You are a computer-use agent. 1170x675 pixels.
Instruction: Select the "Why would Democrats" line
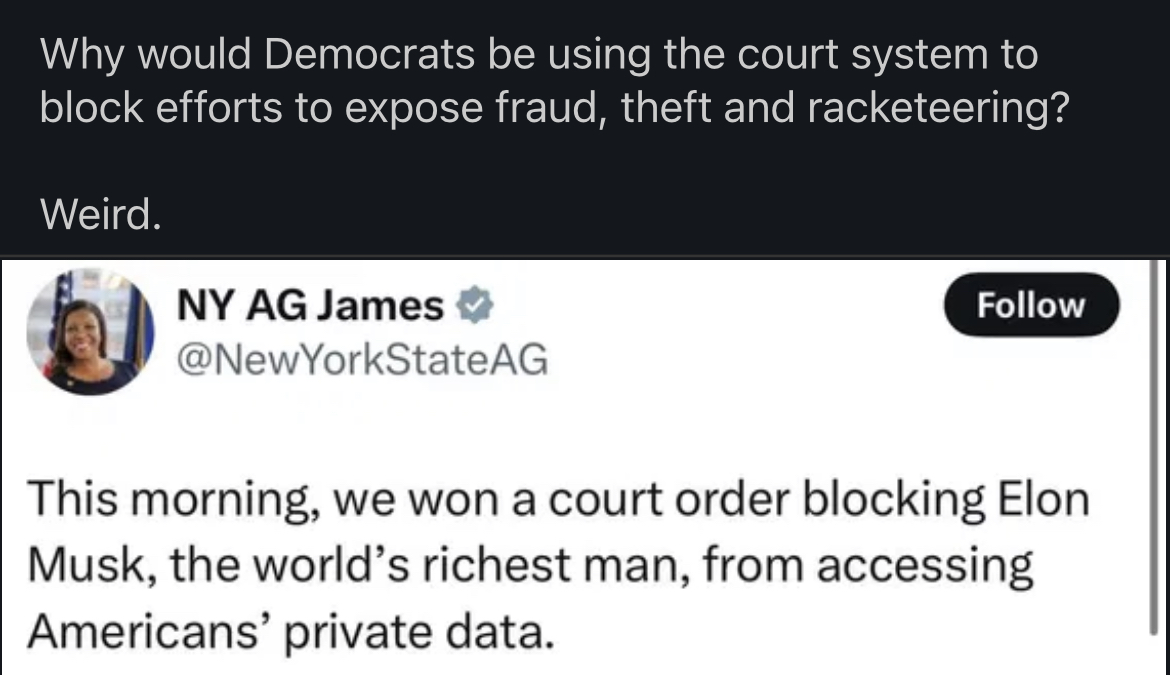tap(539, 55)
